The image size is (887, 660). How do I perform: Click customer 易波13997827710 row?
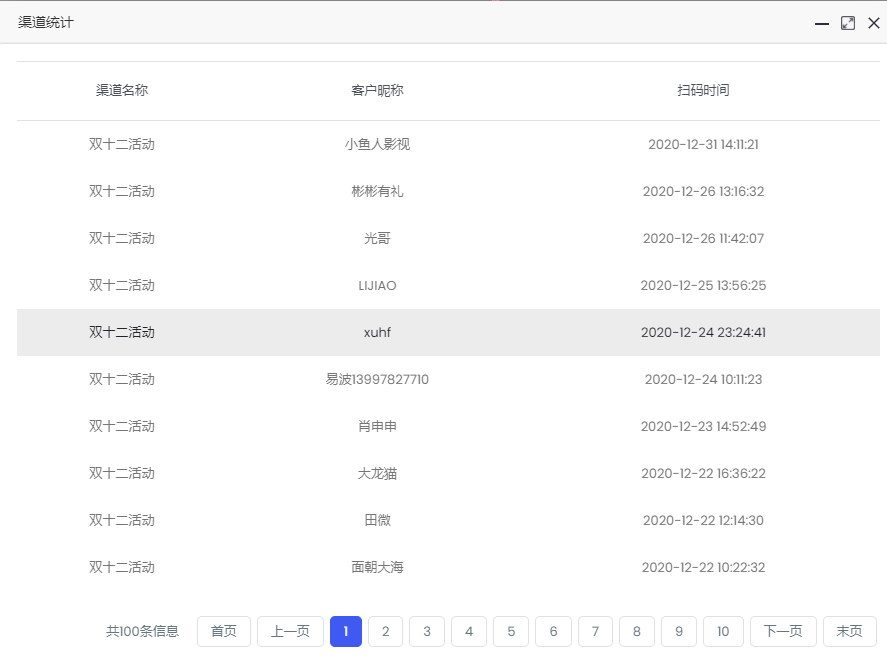point(377,379)
